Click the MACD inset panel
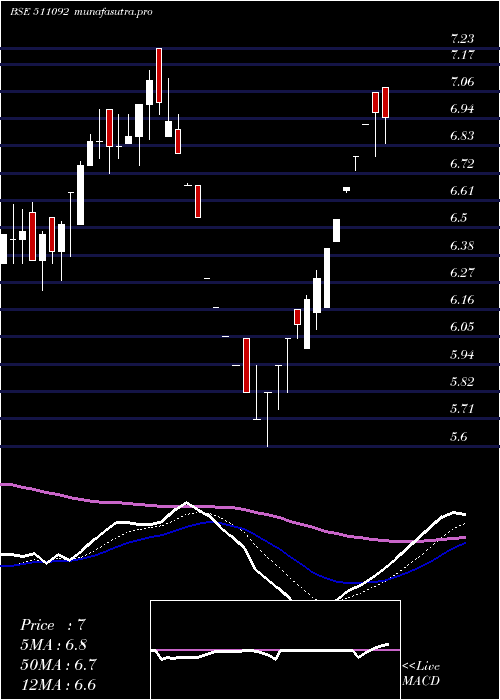Image resolution: width=500 pixels, height=700 pixels. (275, 650)
